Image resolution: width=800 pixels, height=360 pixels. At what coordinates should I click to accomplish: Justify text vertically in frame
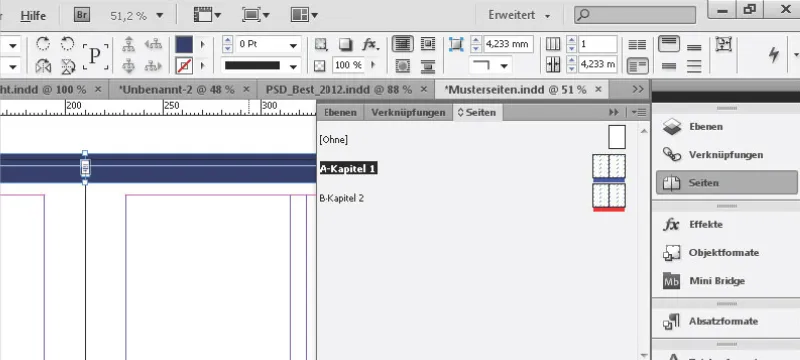click(694, 66)
